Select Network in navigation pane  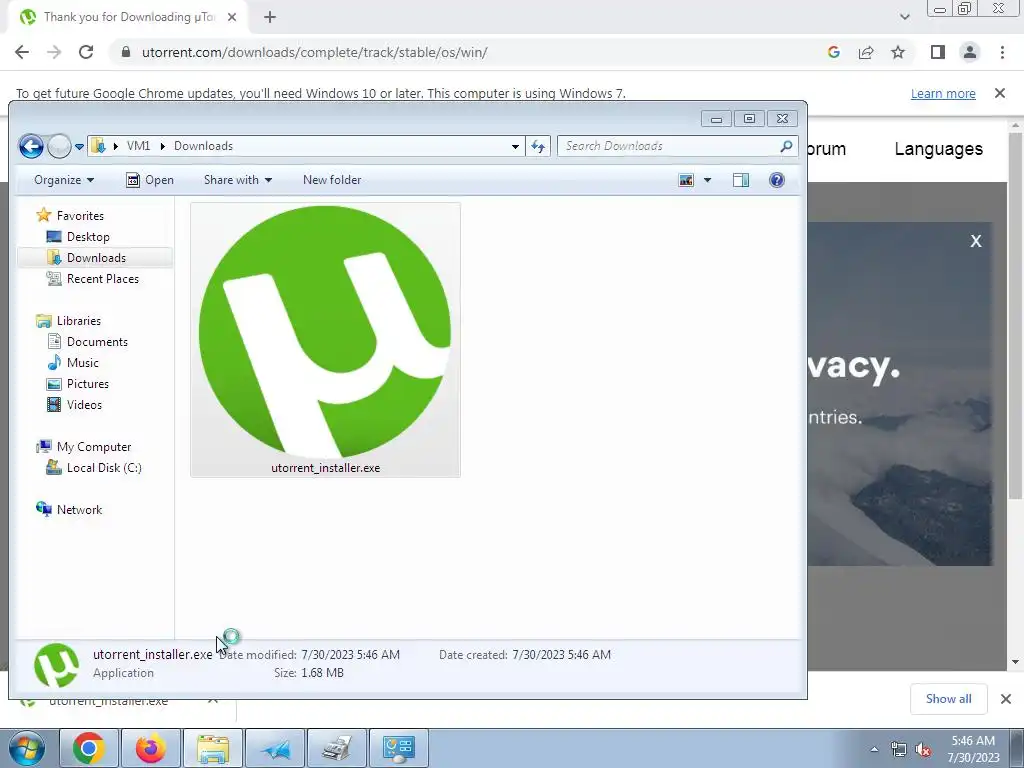tap(79, 510)
